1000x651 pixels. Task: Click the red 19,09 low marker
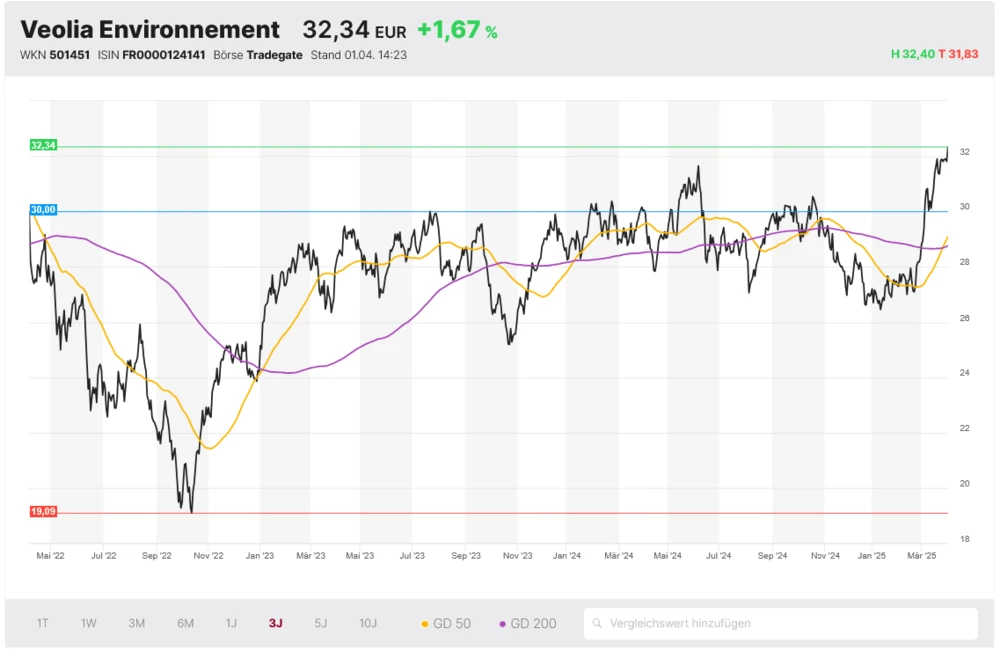point(44,511)
